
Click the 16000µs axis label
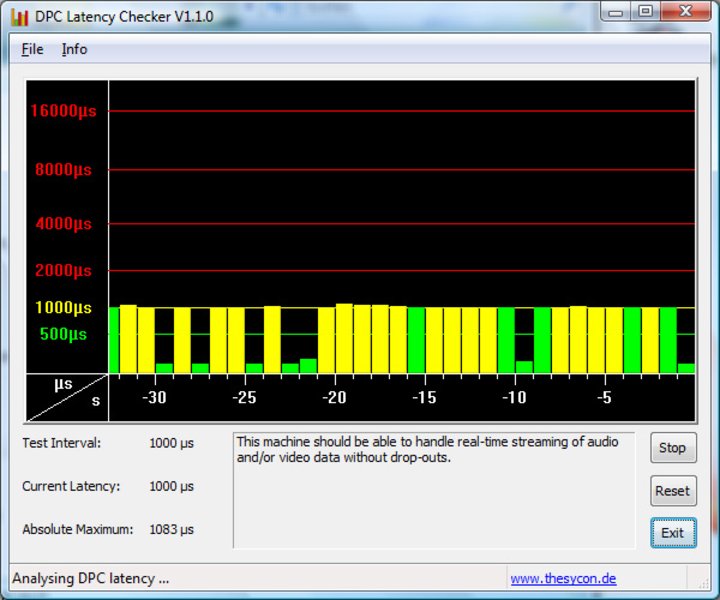point(63,111)
